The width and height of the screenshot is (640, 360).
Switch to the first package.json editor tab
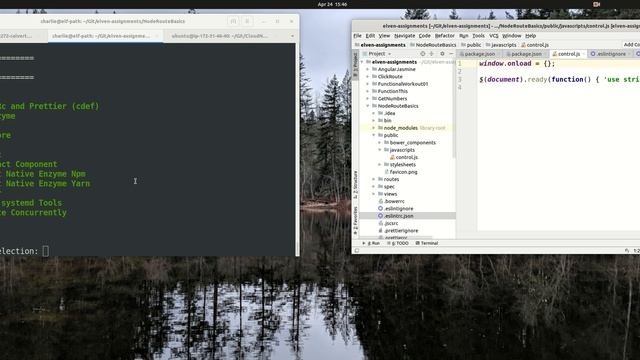(479, 54)
